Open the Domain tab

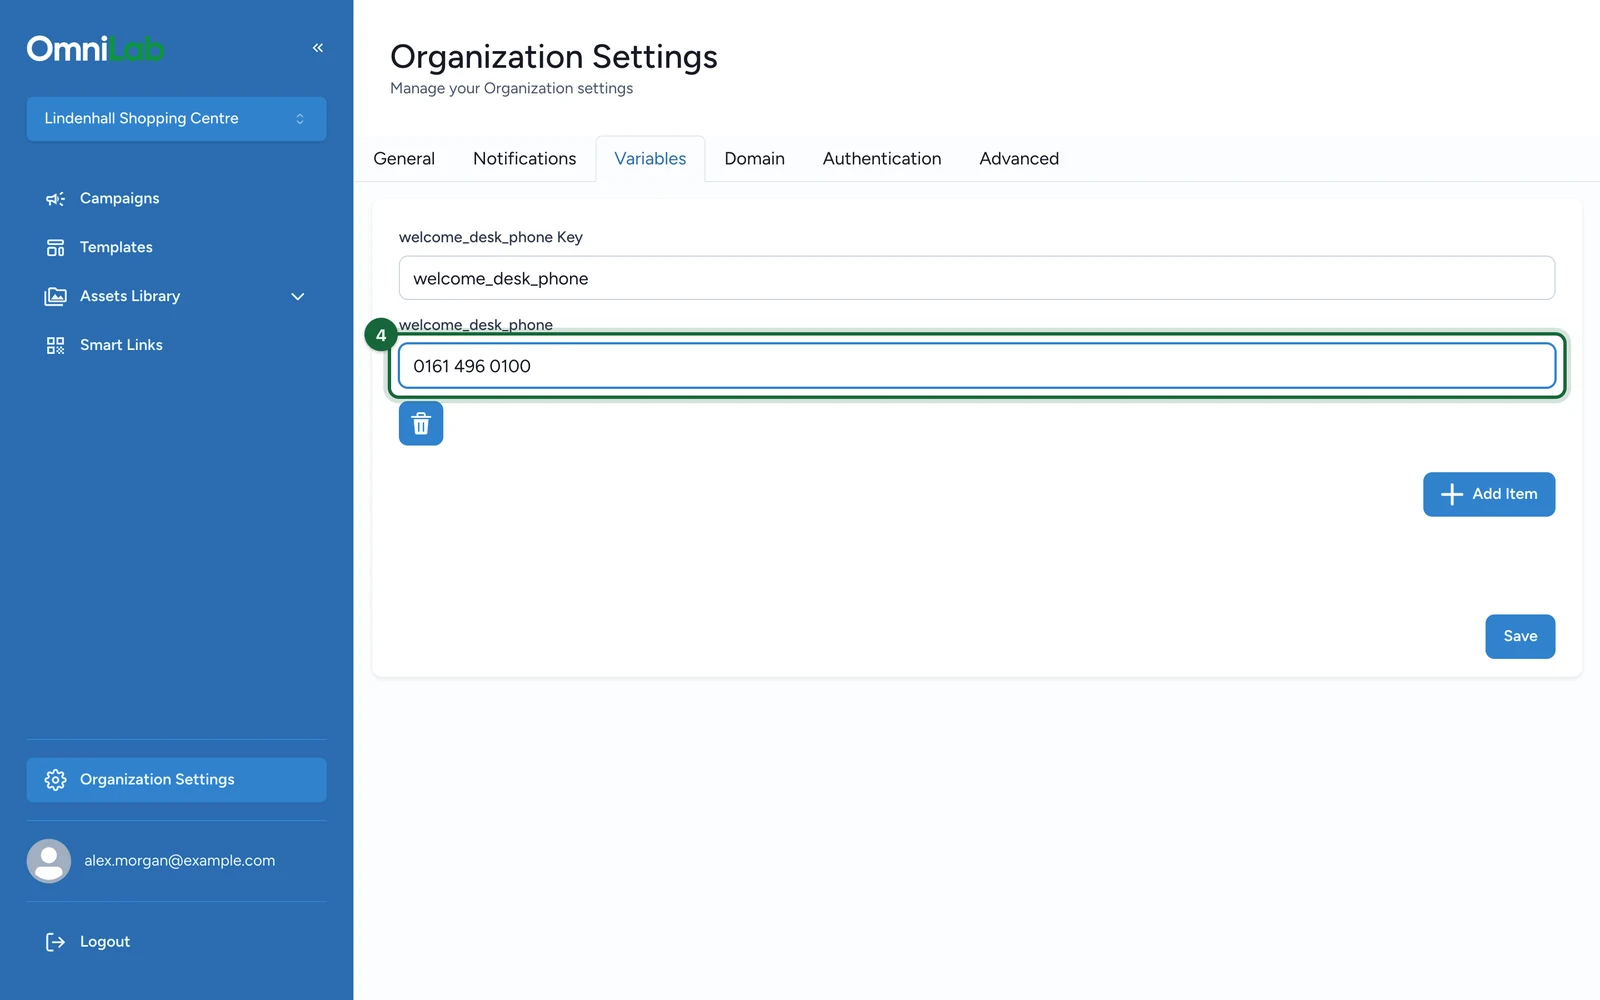(x=755, y=159)
